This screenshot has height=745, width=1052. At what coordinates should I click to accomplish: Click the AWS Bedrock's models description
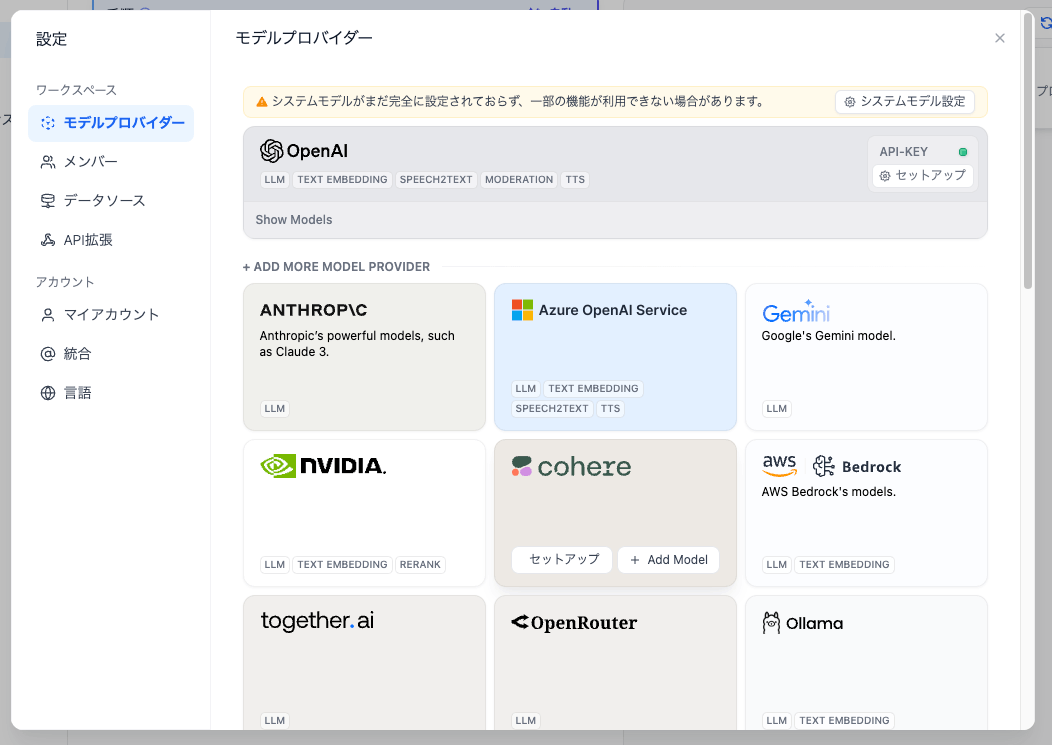click(829, 492)
